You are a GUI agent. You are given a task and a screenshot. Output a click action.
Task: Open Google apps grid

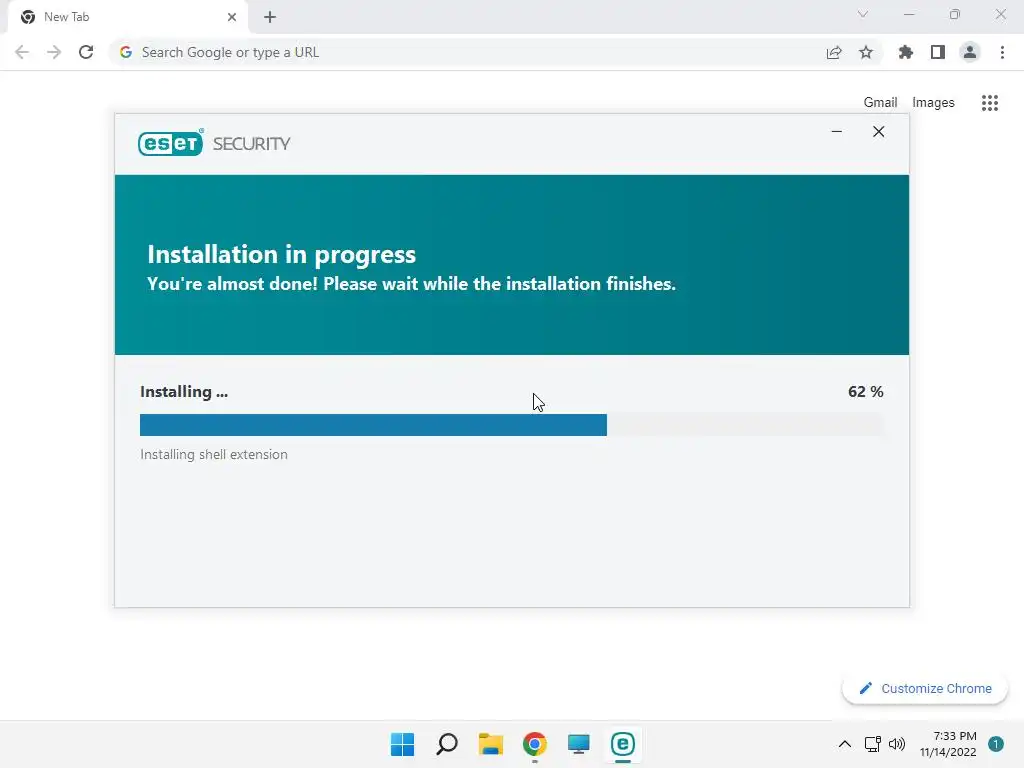tap(990, 103)
